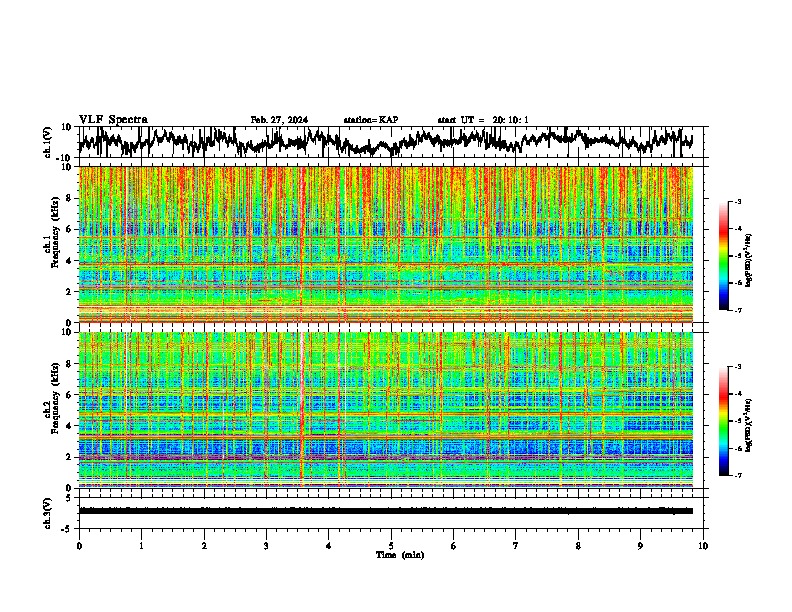The image size is (792, 612).
Task: Click the "-3" label on ch.2 colorbar
Action: [738, 367]
